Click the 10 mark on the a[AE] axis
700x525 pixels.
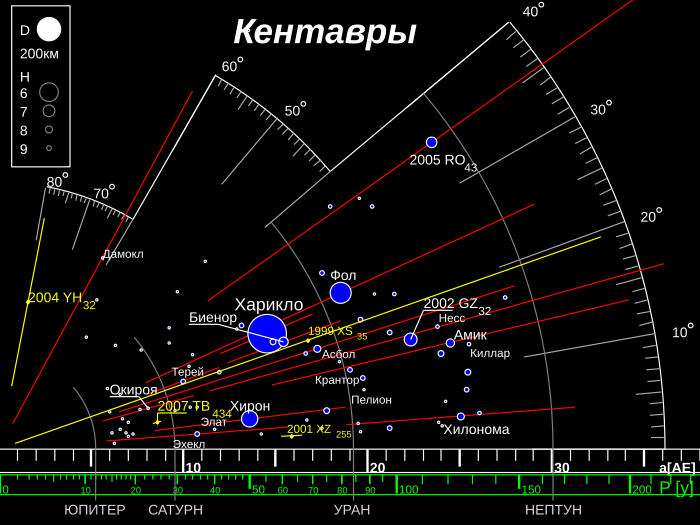193,468
